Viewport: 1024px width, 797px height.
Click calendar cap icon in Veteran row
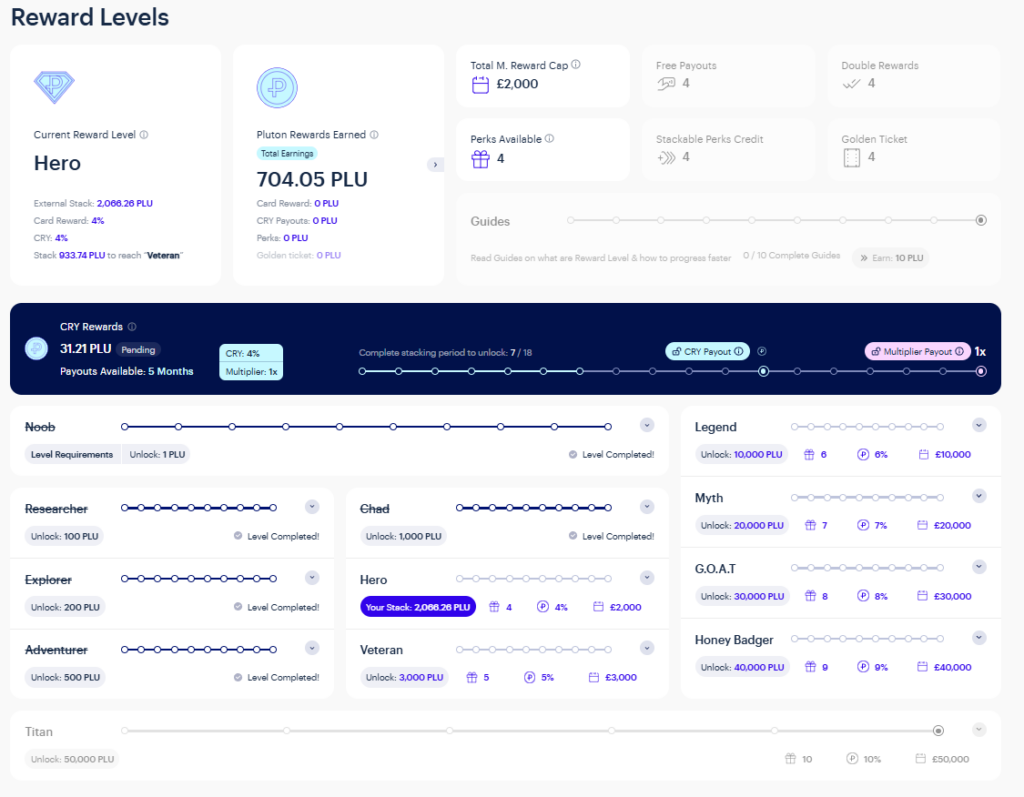[594, 677]
